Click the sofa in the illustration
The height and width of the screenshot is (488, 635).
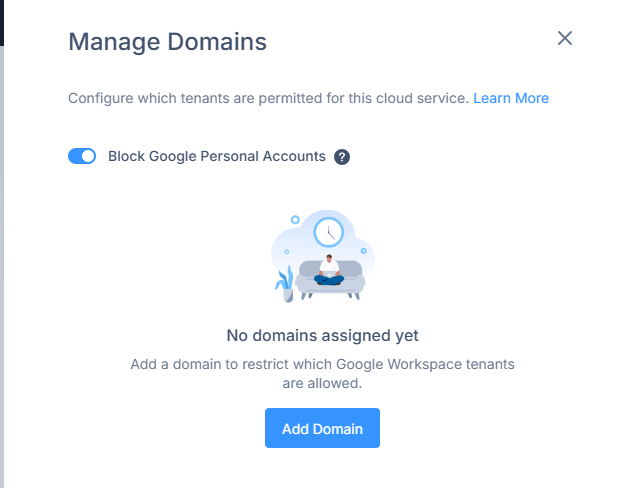coord(330,279)
